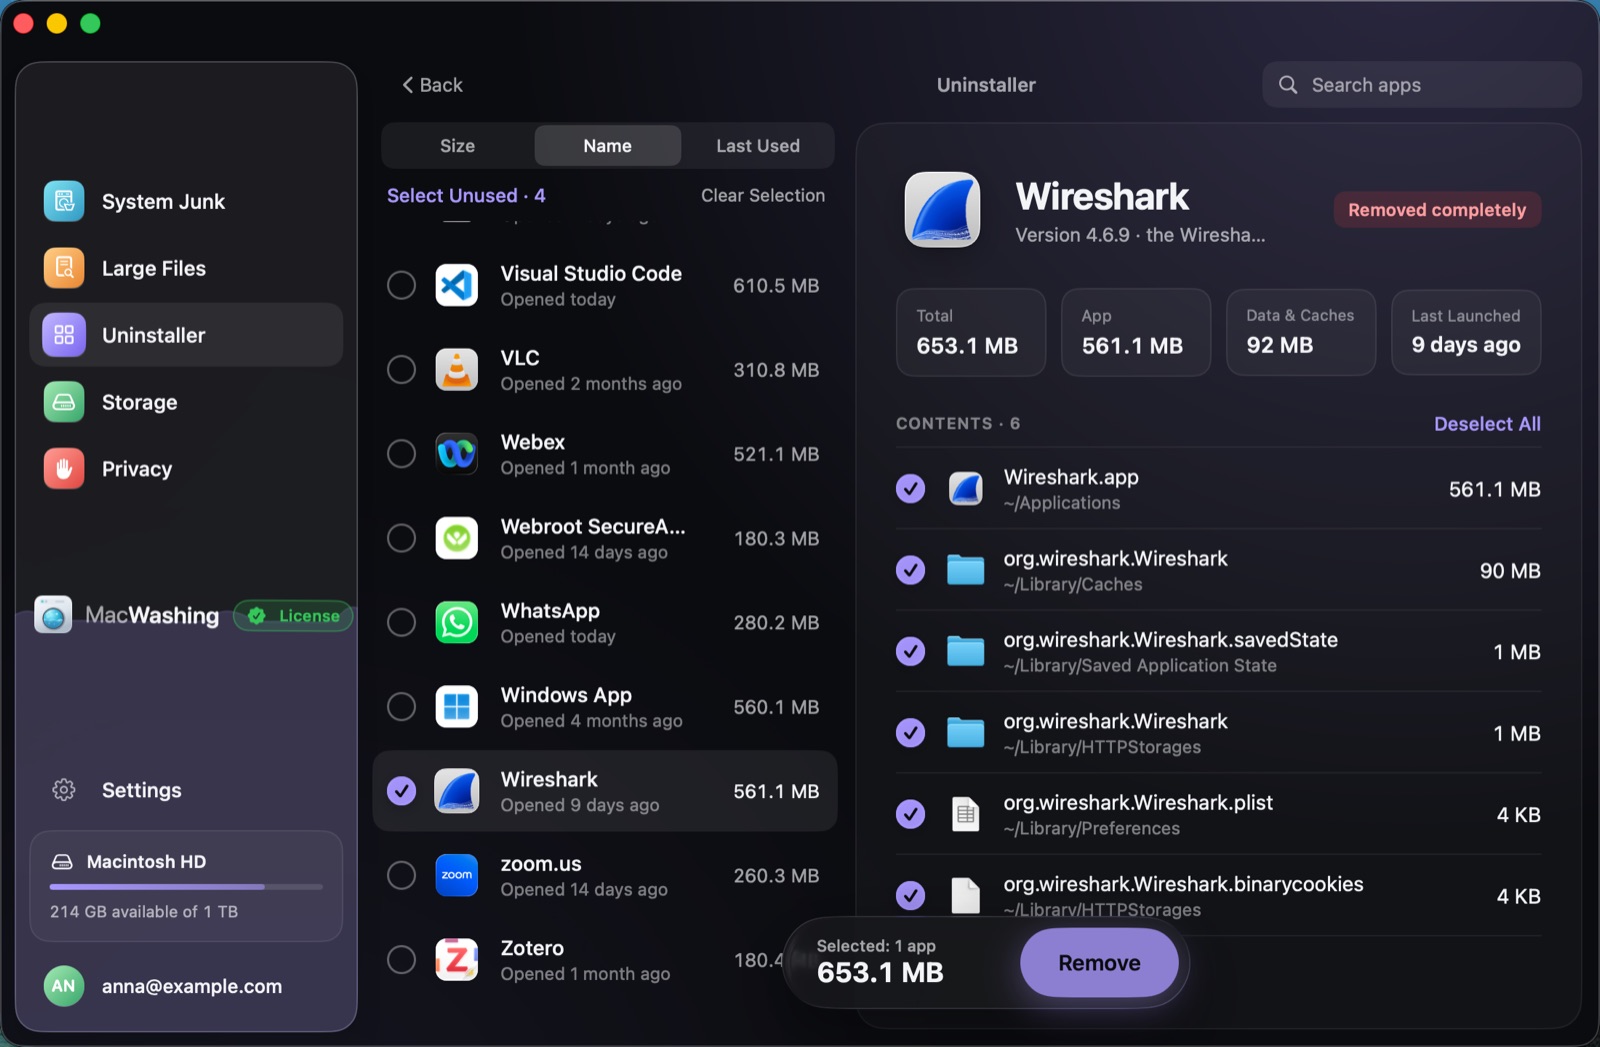Click the Data & Caches 92 MB card
Viewport: 1600px width, 1047px height.
point(1301,333)
